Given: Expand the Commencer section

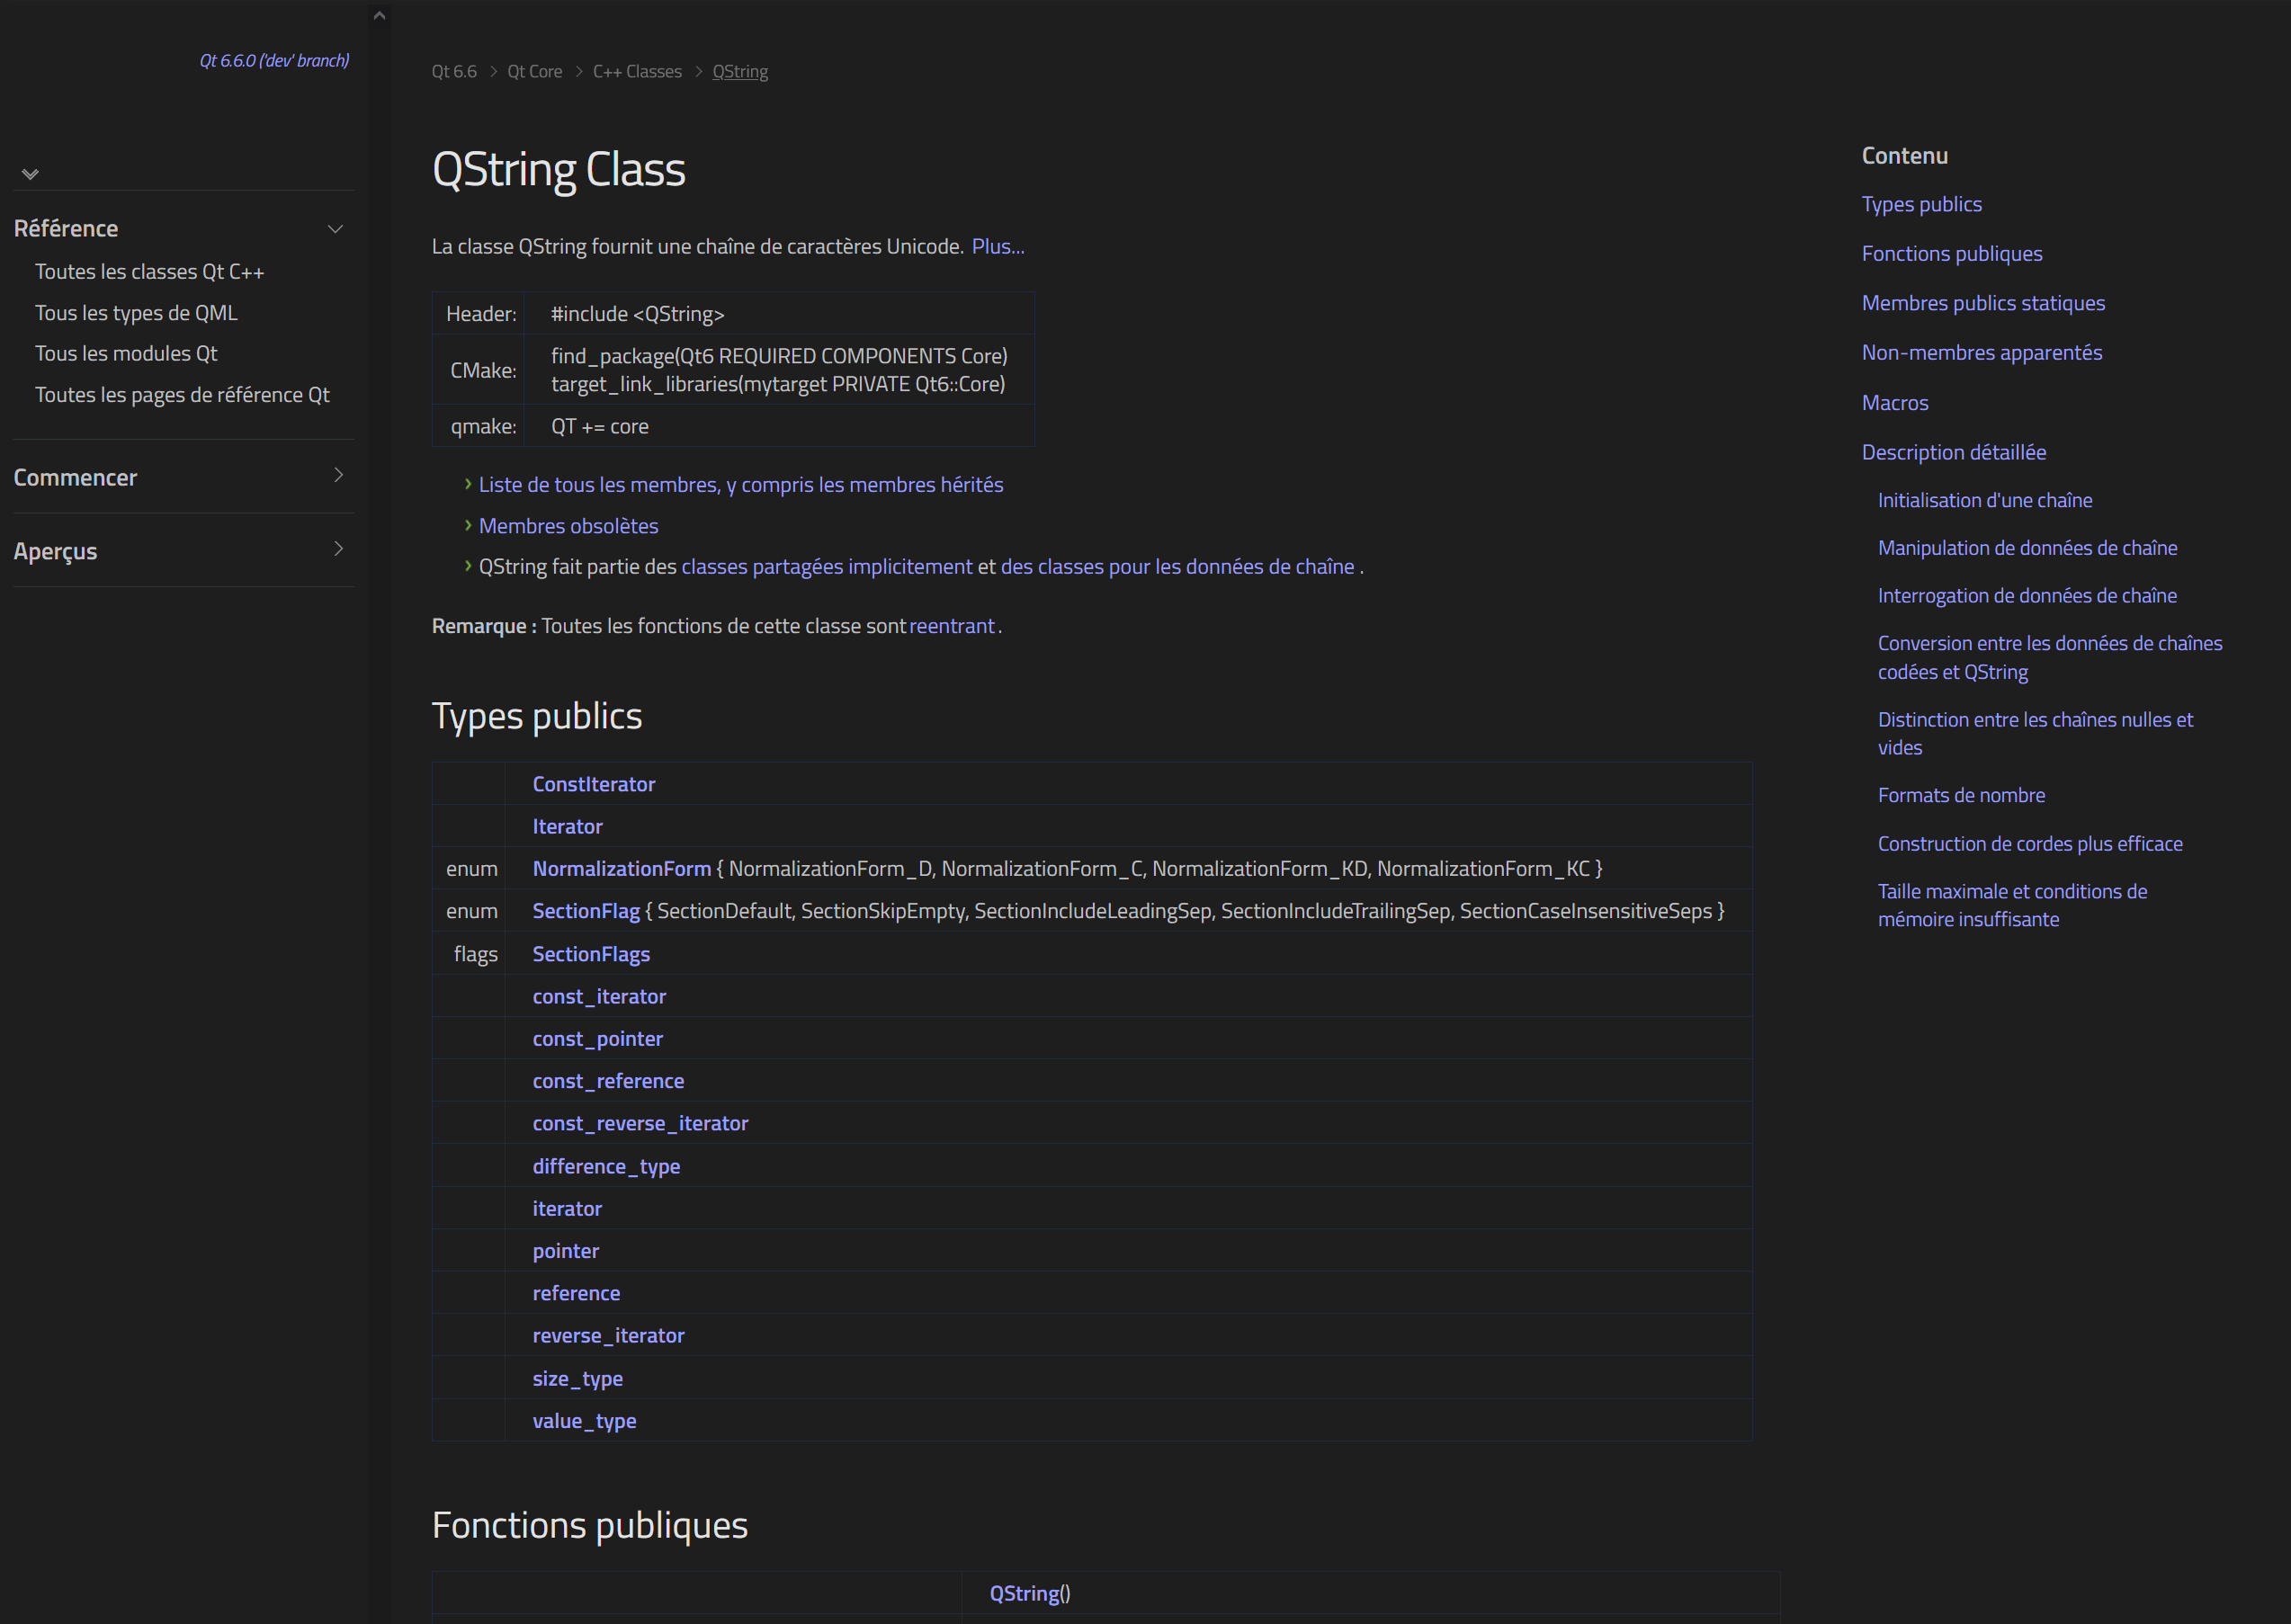Looking at the screenshot, I should pyautogui.click(x=338, y=475).
